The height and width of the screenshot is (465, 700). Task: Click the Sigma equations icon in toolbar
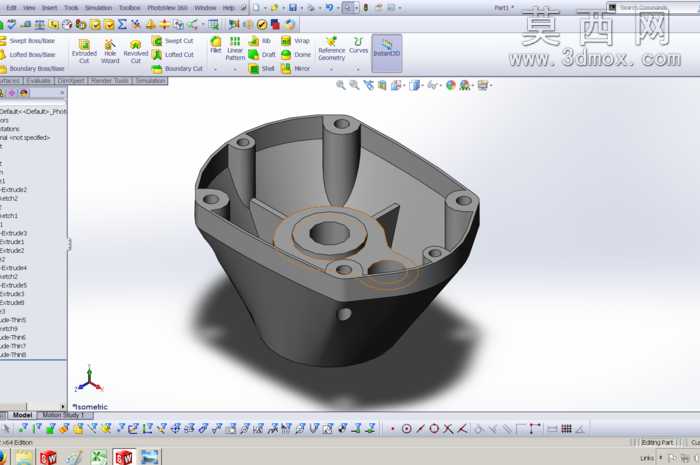click(122, 24)
